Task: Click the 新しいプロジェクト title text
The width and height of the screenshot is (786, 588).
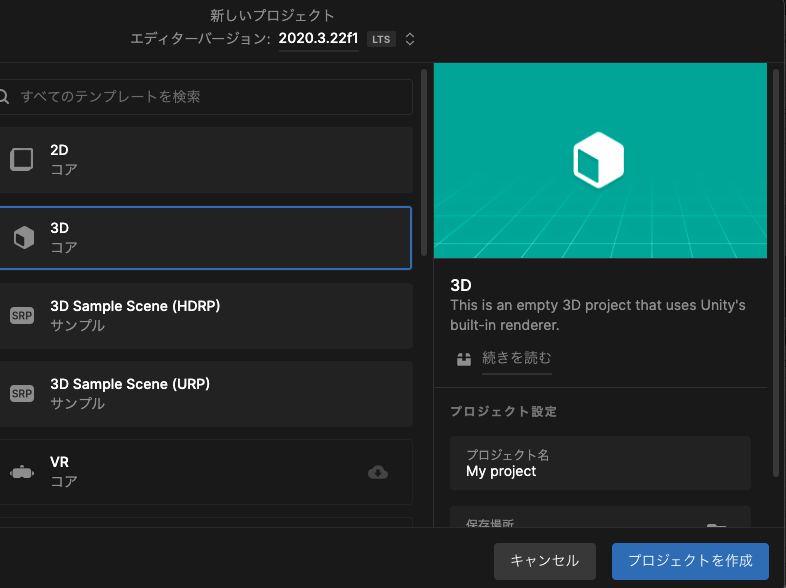Action: [272, 16]
